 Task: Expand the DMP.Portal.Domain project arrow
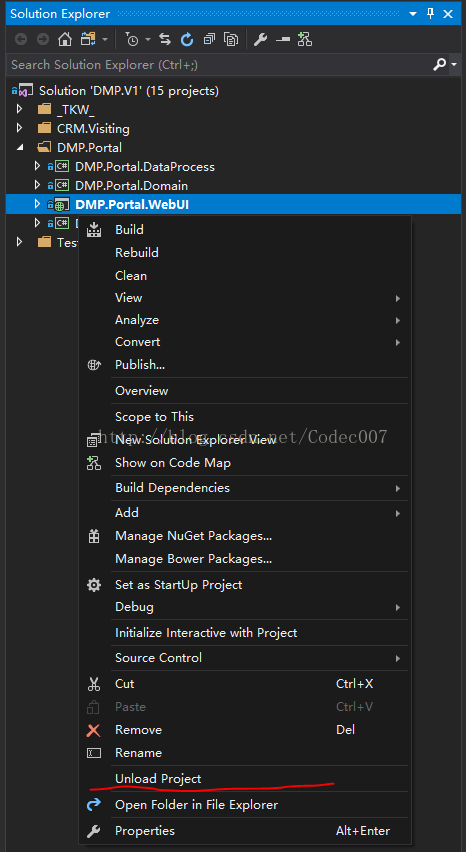click(37, 185)
